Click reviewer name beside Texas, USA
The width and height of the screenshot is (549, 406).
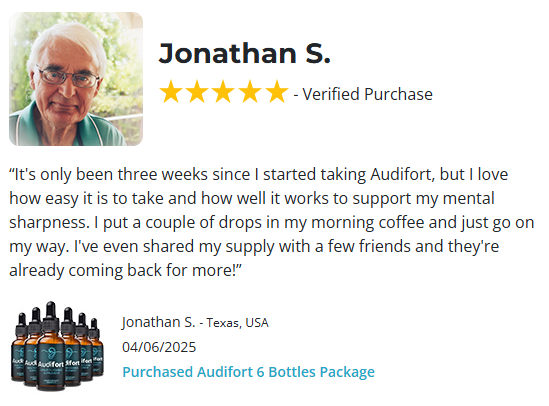pos(158,322)
